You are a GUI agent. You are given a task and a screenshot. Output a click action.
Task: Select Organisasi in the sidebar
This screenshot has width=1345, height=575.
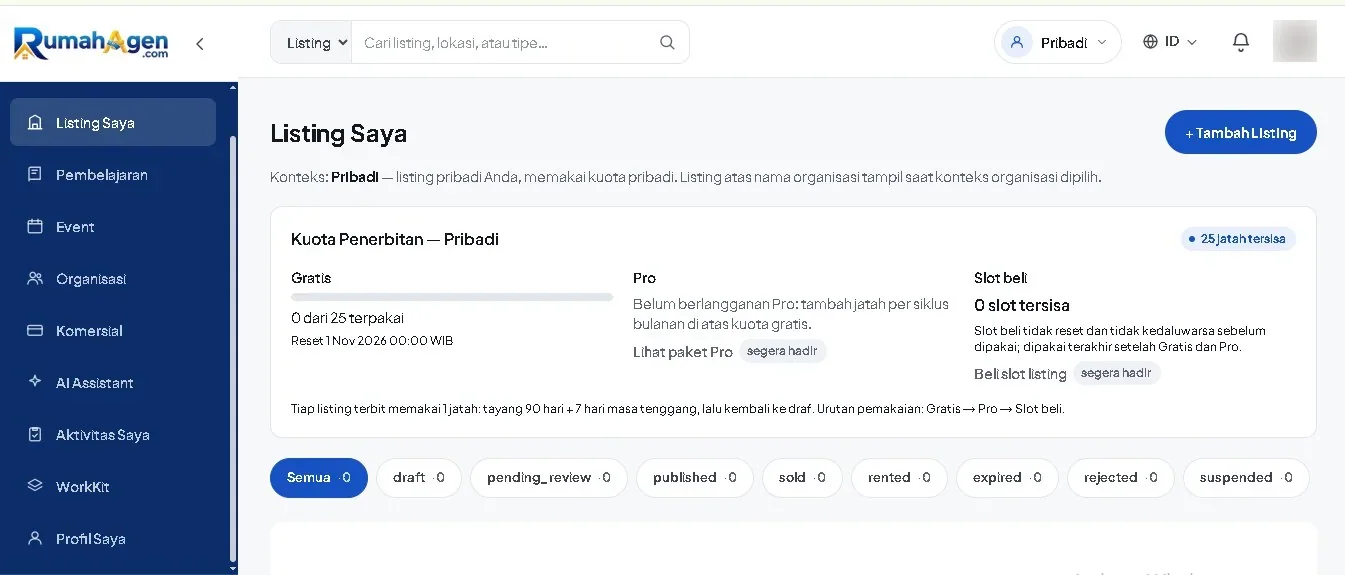(113, 278)
